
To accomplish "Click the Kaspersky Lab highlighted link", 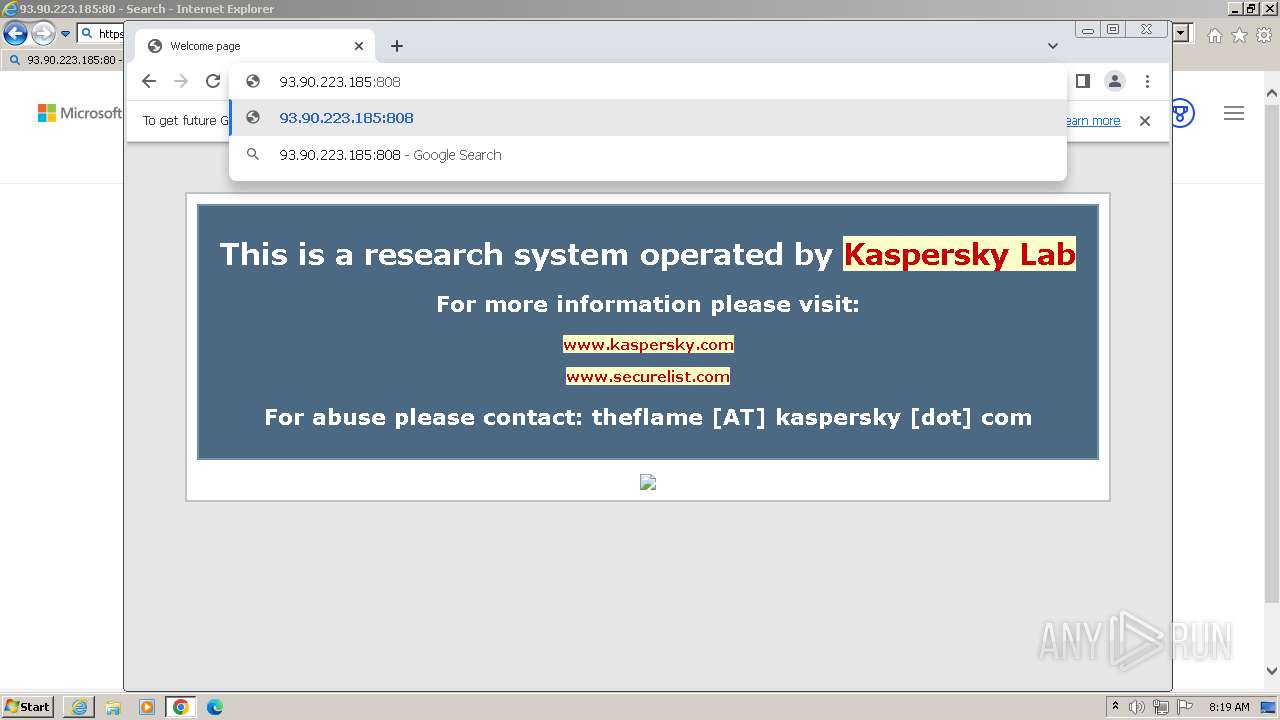I will click(959, 254).
